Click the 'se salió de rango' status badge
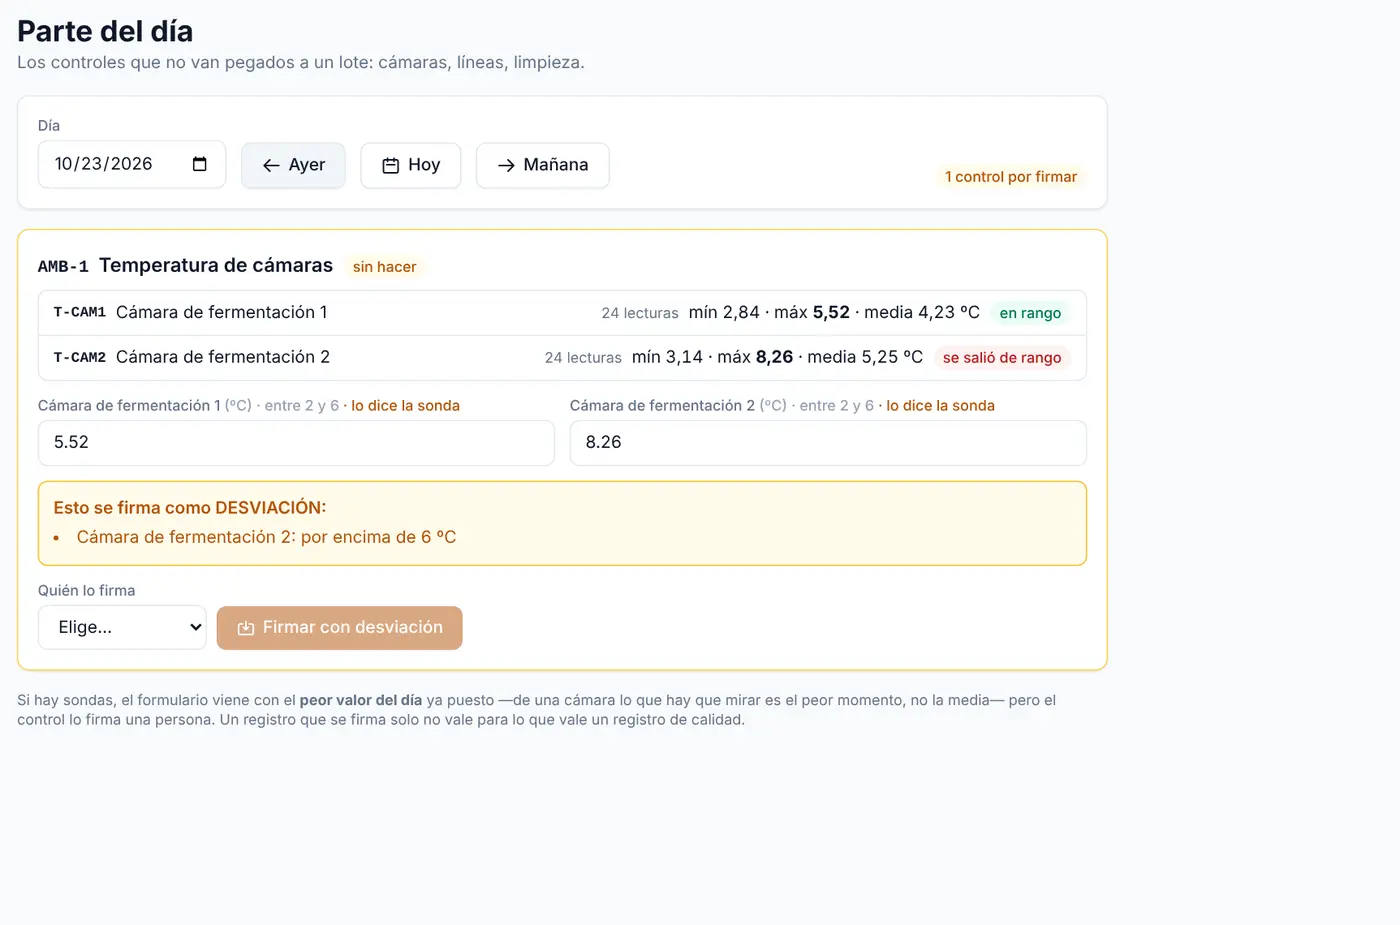Viewport: 1400px width, 925px height. coord(1002,358)
